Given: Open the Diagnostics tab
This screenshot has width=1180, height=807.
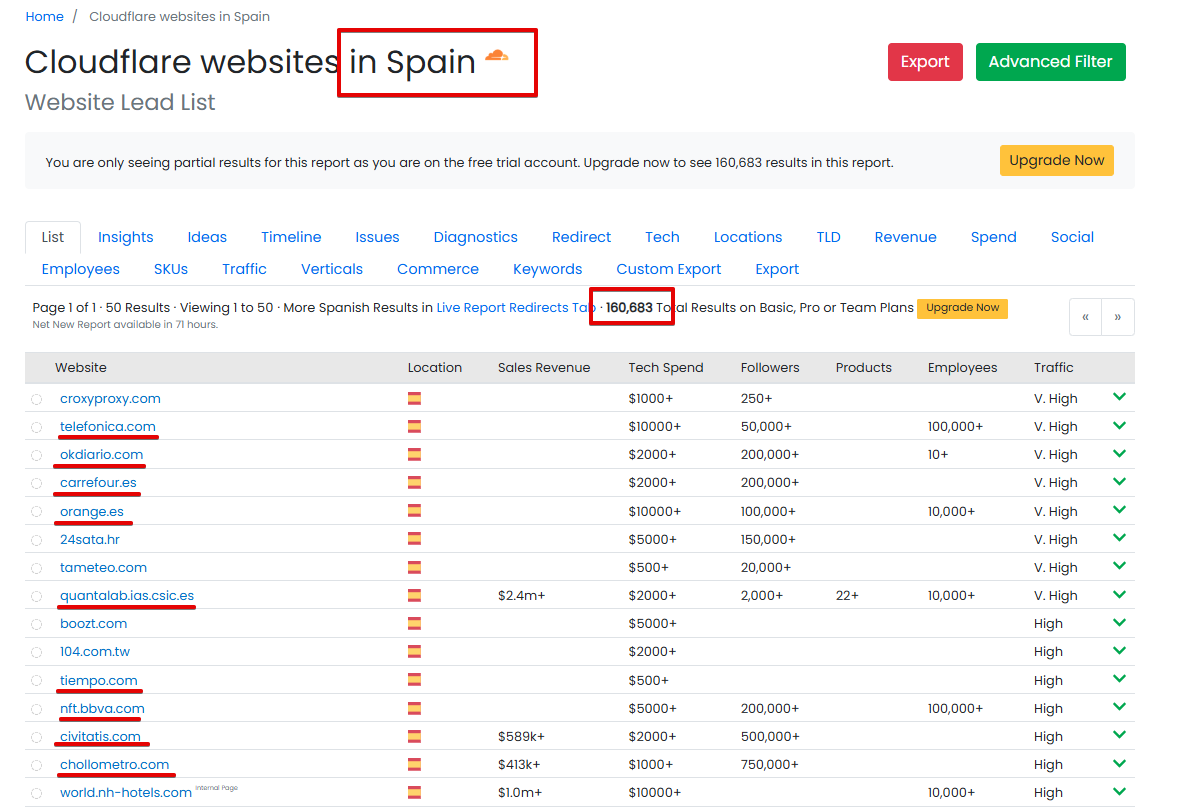Looking at the screenshot, I should (x=476, y=237).
